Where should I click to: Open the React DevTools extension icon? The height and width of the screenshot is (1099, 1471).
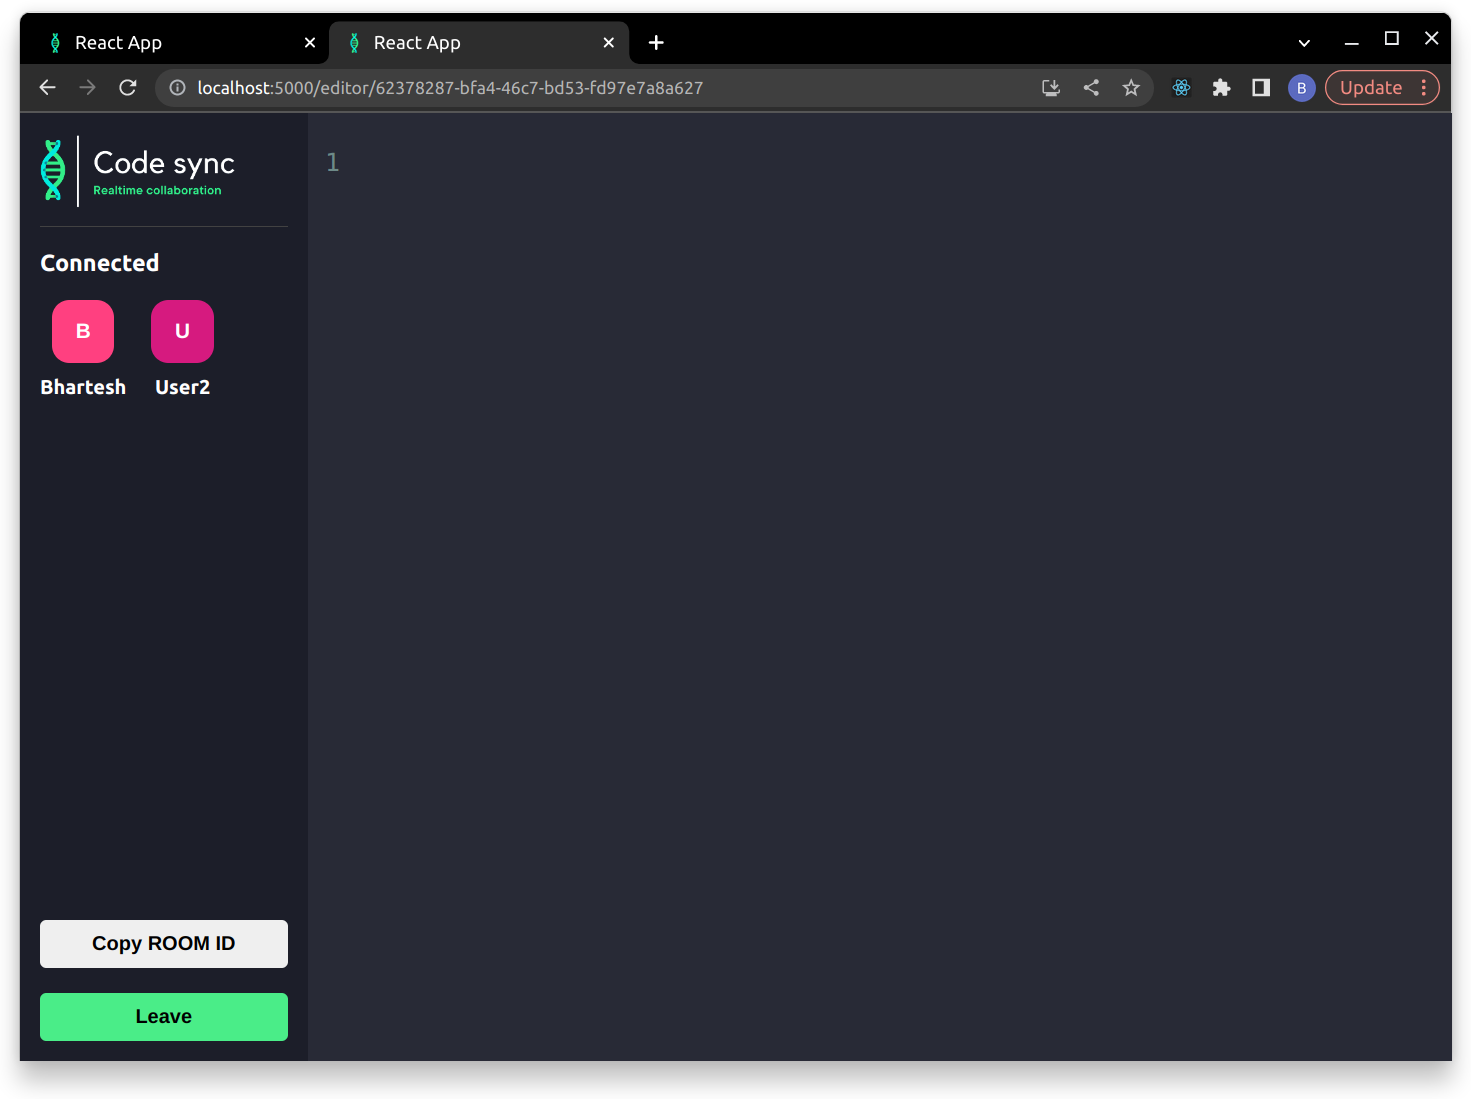(x=1181, y=87)
